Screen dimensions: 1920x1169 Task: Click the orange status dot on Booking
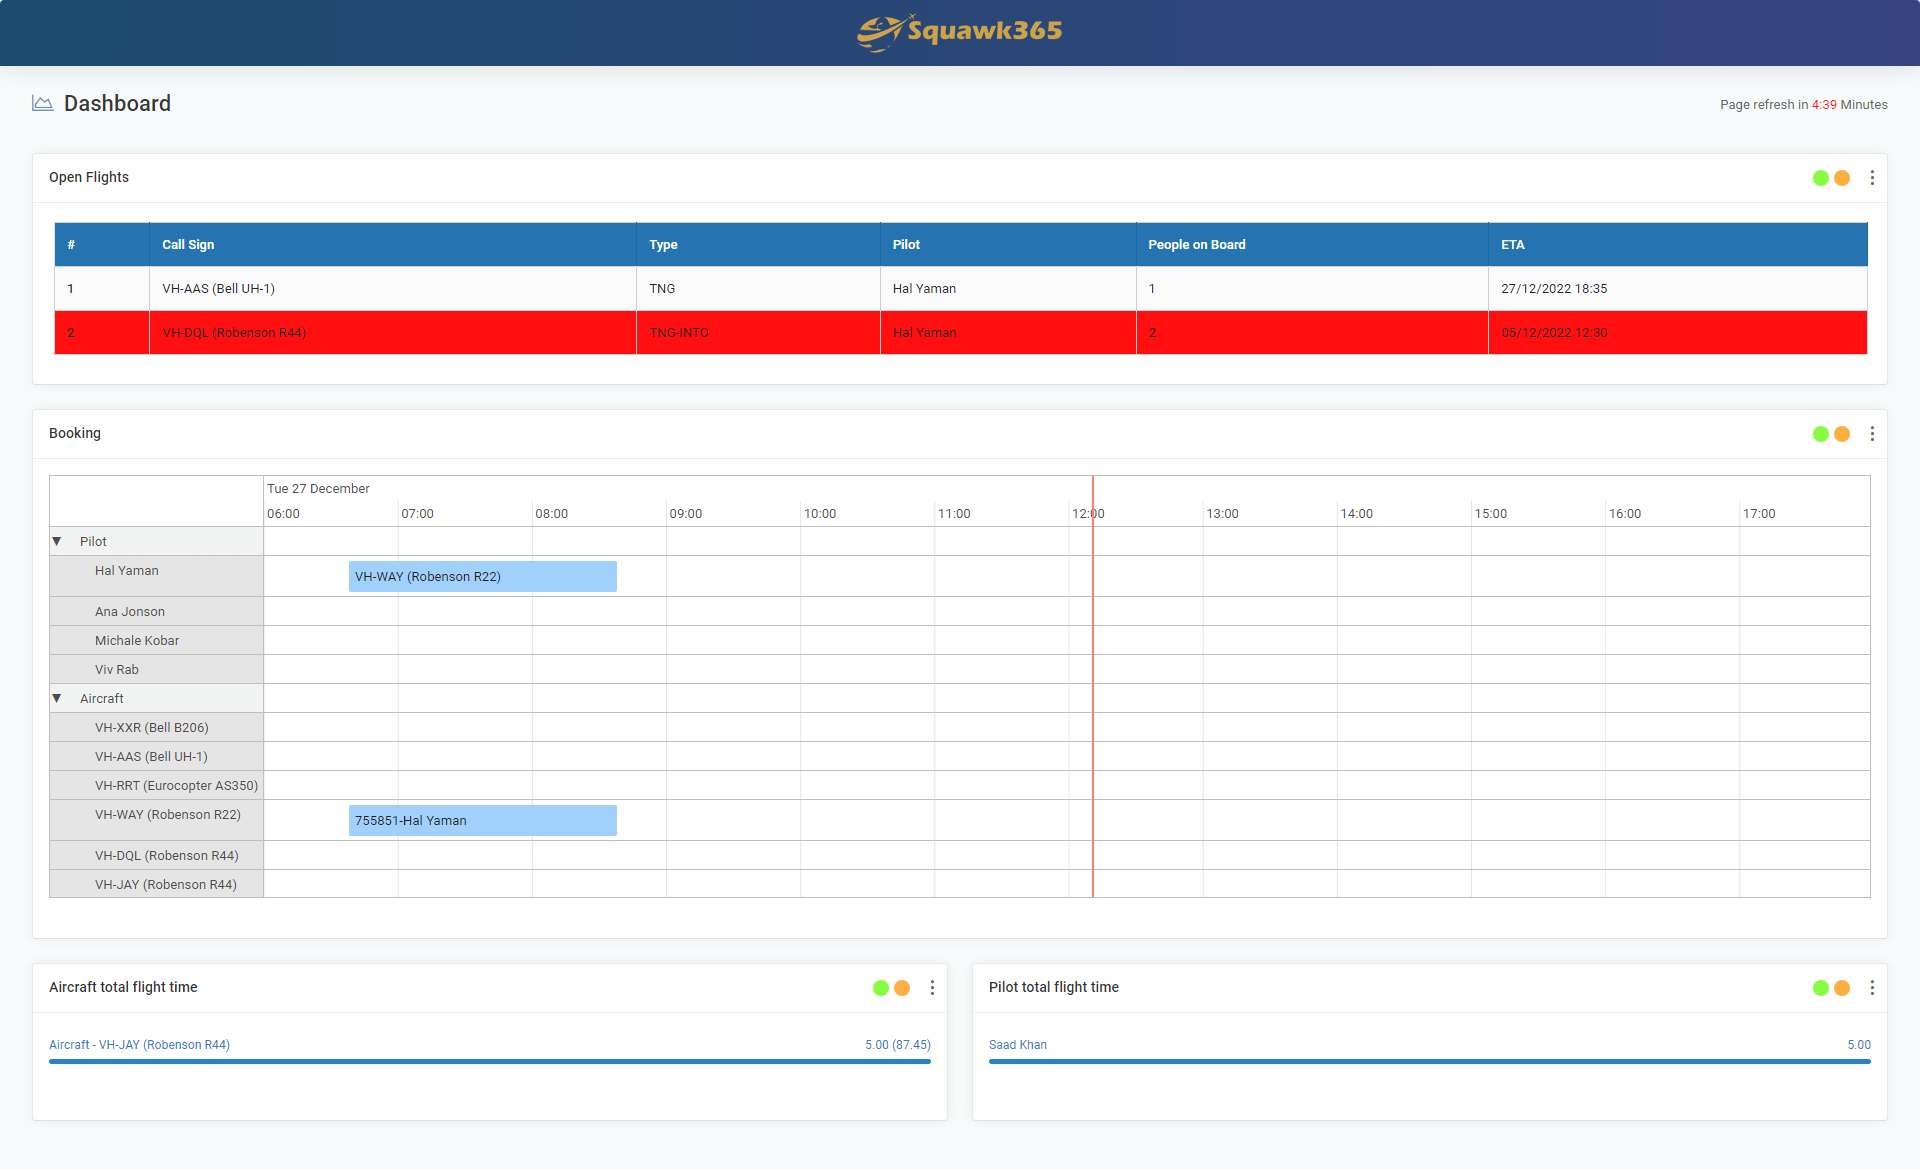[x=1841, y=434]
